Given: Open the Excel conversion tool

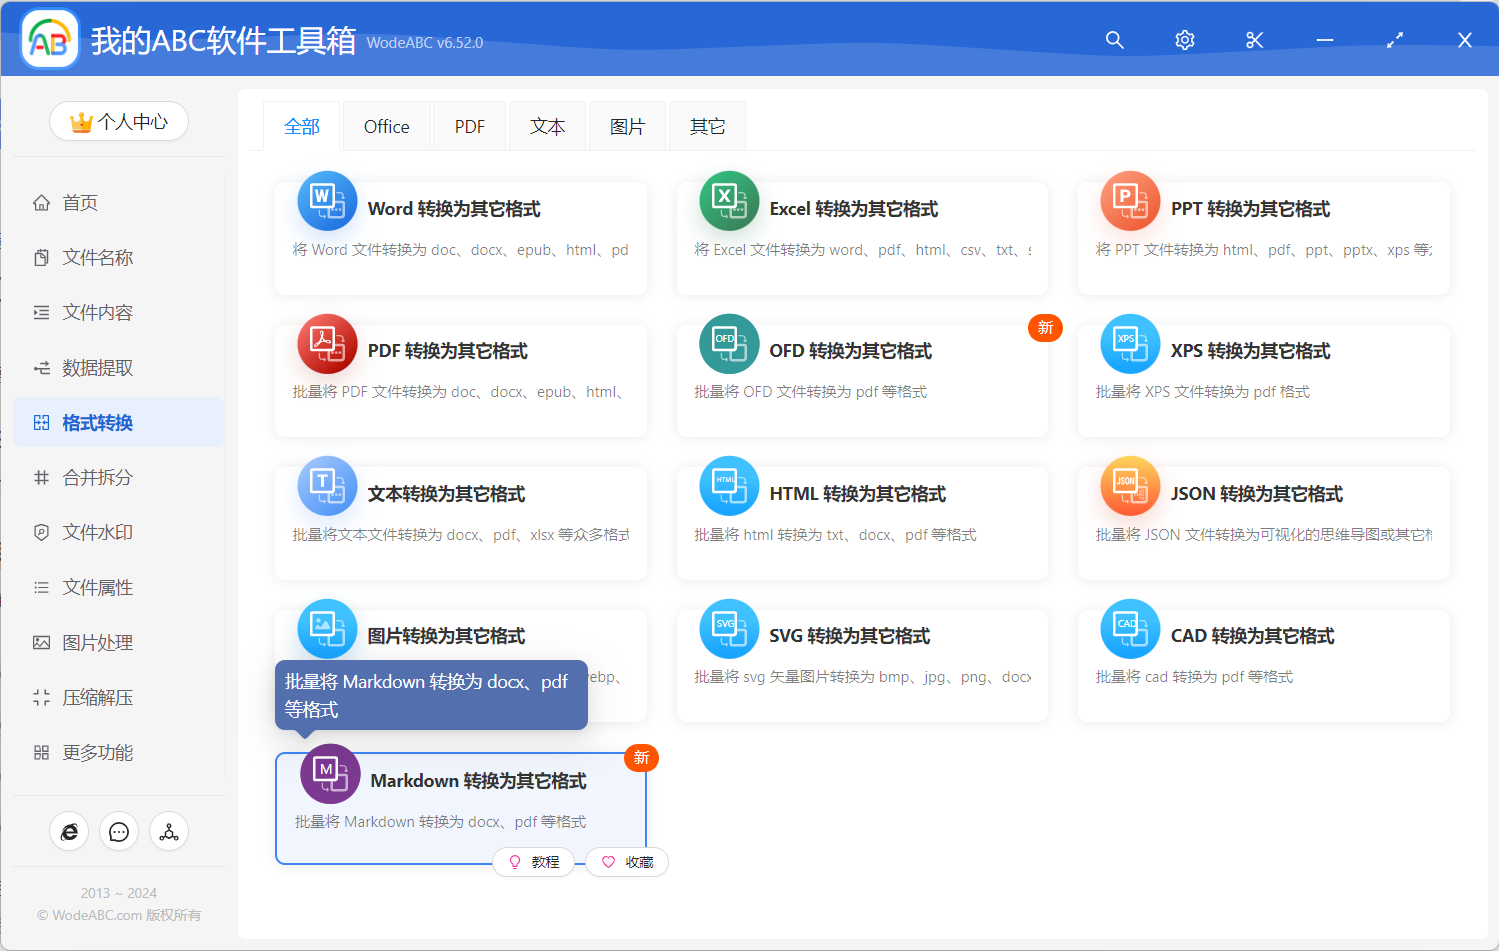Looking at the screenshot, I should (862, 237).
